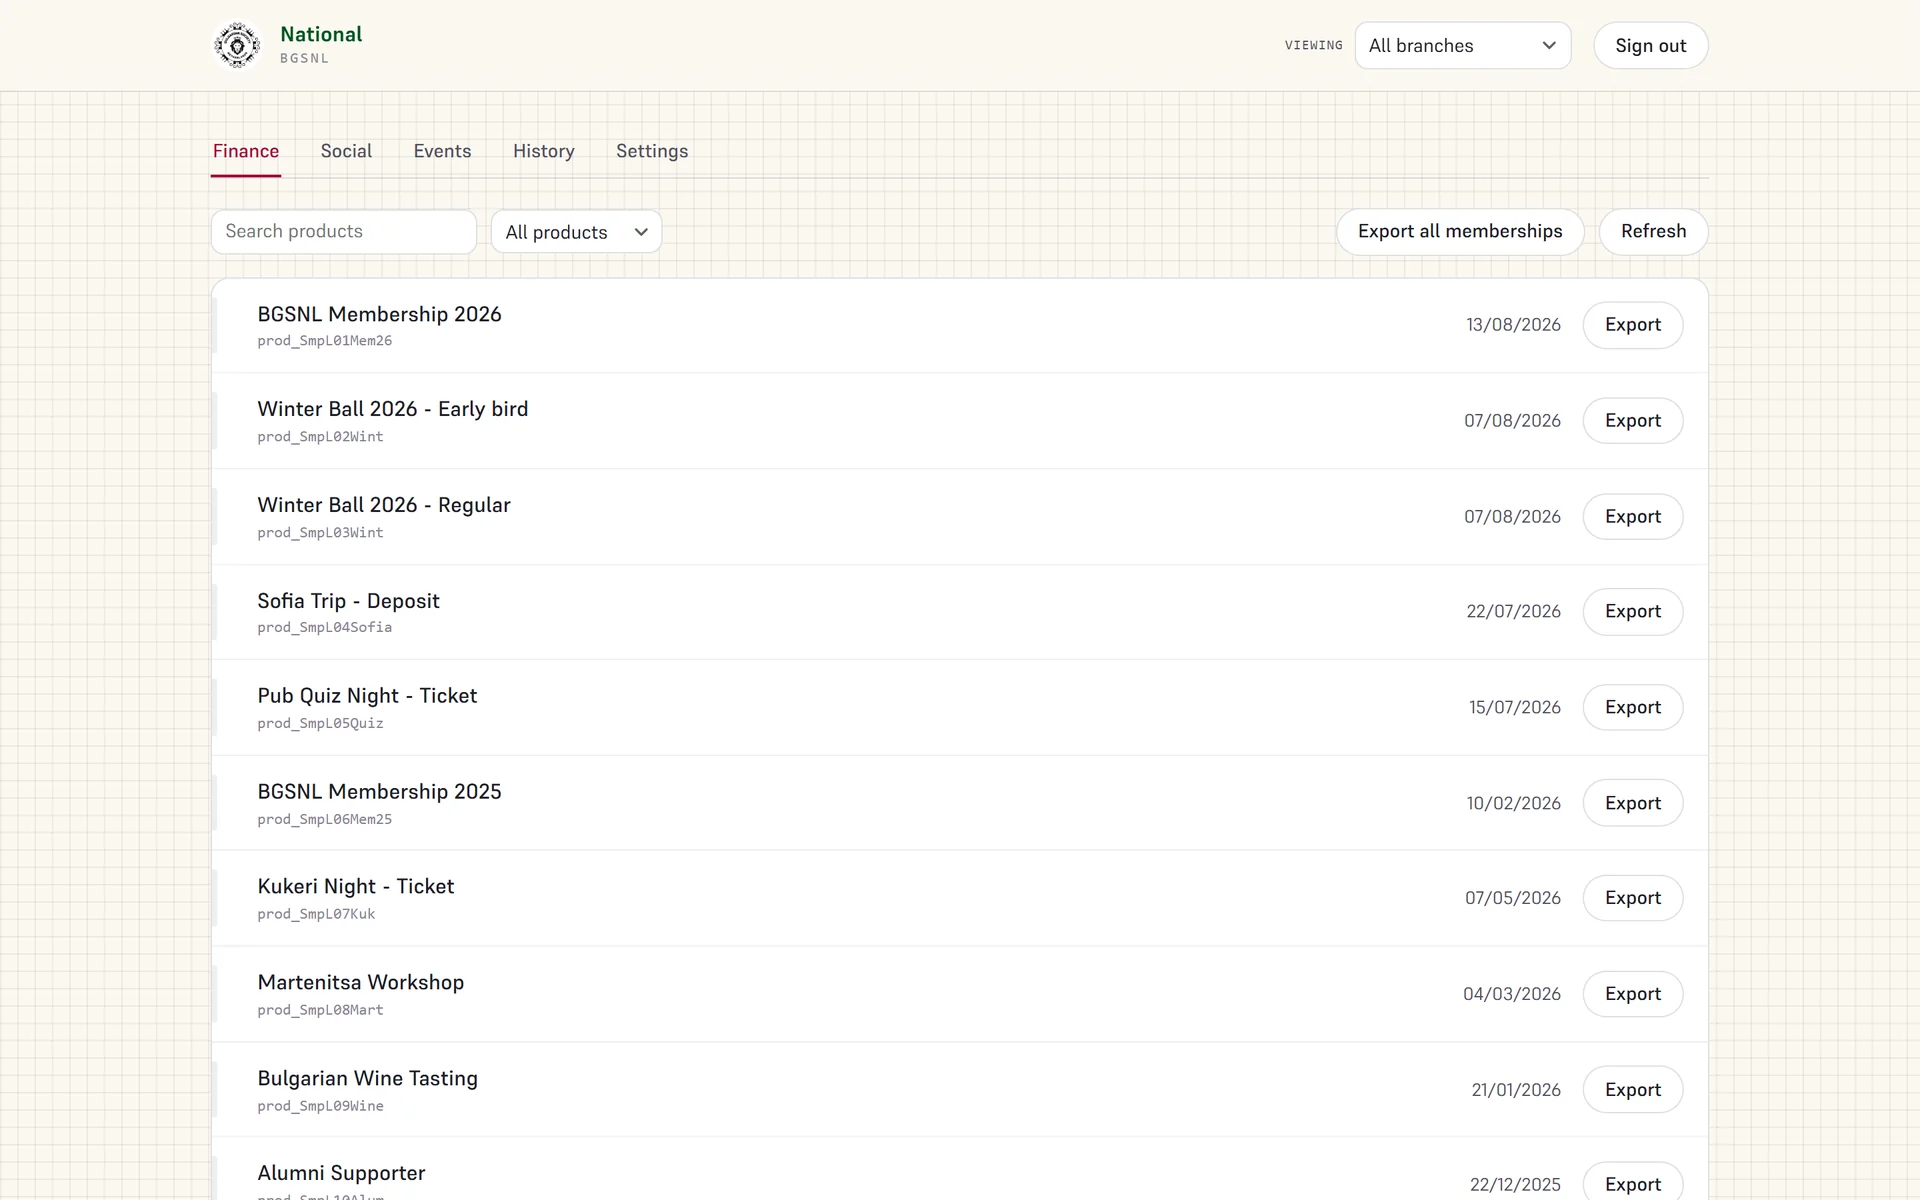Click Export all memberships
Screen dimensions: 1920x1200
(1460, 231)
